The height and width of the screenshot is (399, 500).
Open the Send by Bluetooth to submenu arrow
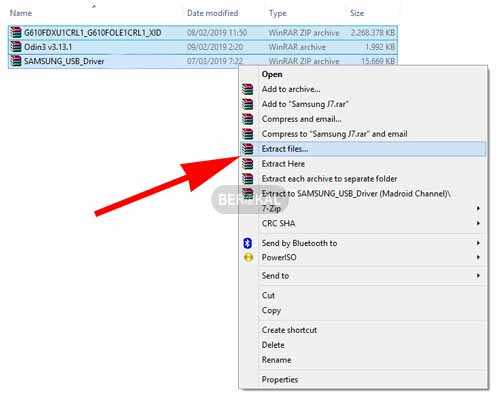pos(478,243)
